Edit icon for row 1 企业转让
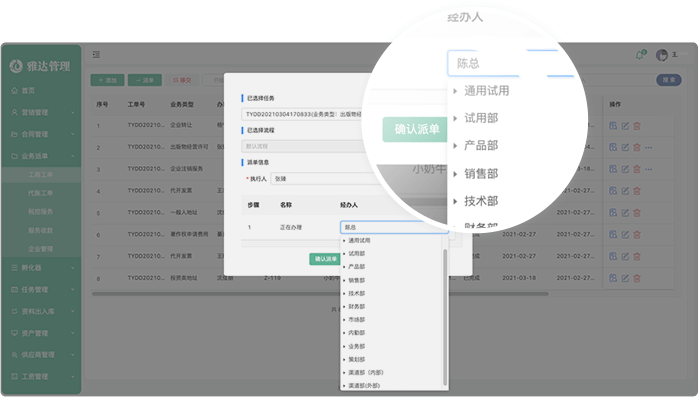Image resolution: width=698 pixels, height=397 pixels. coord(625,126)
